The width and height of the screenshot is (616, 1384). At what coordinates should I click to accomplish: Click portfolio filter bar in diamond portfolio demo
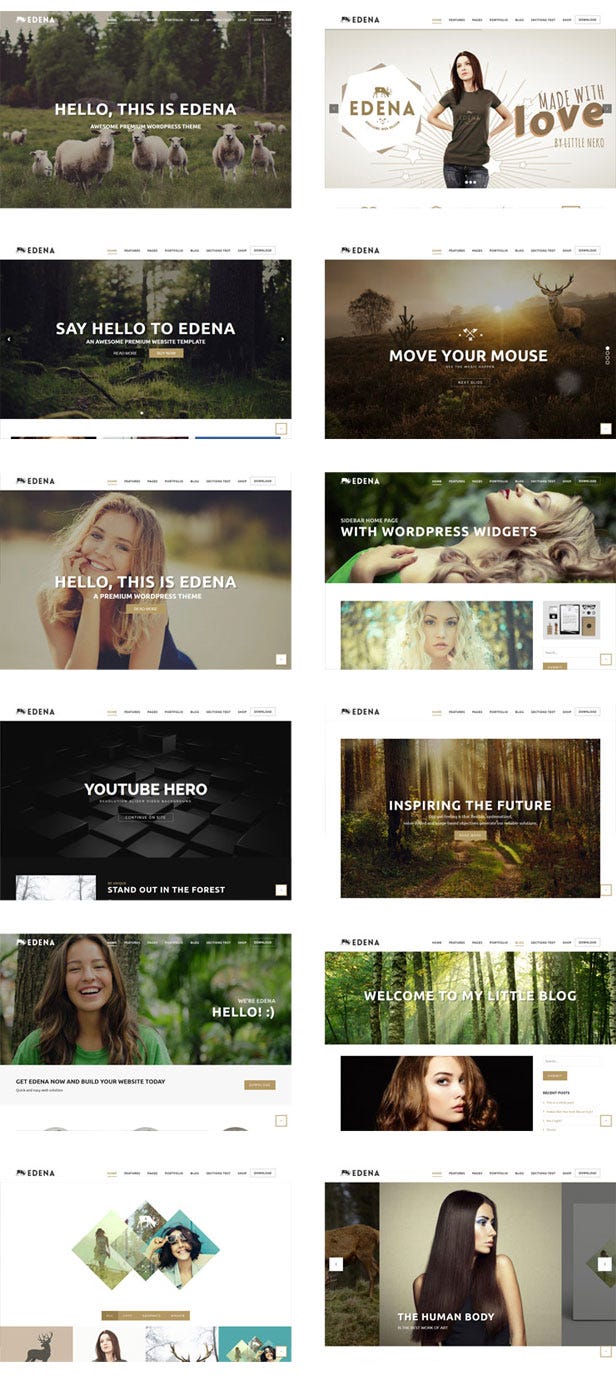point(146,1316)
